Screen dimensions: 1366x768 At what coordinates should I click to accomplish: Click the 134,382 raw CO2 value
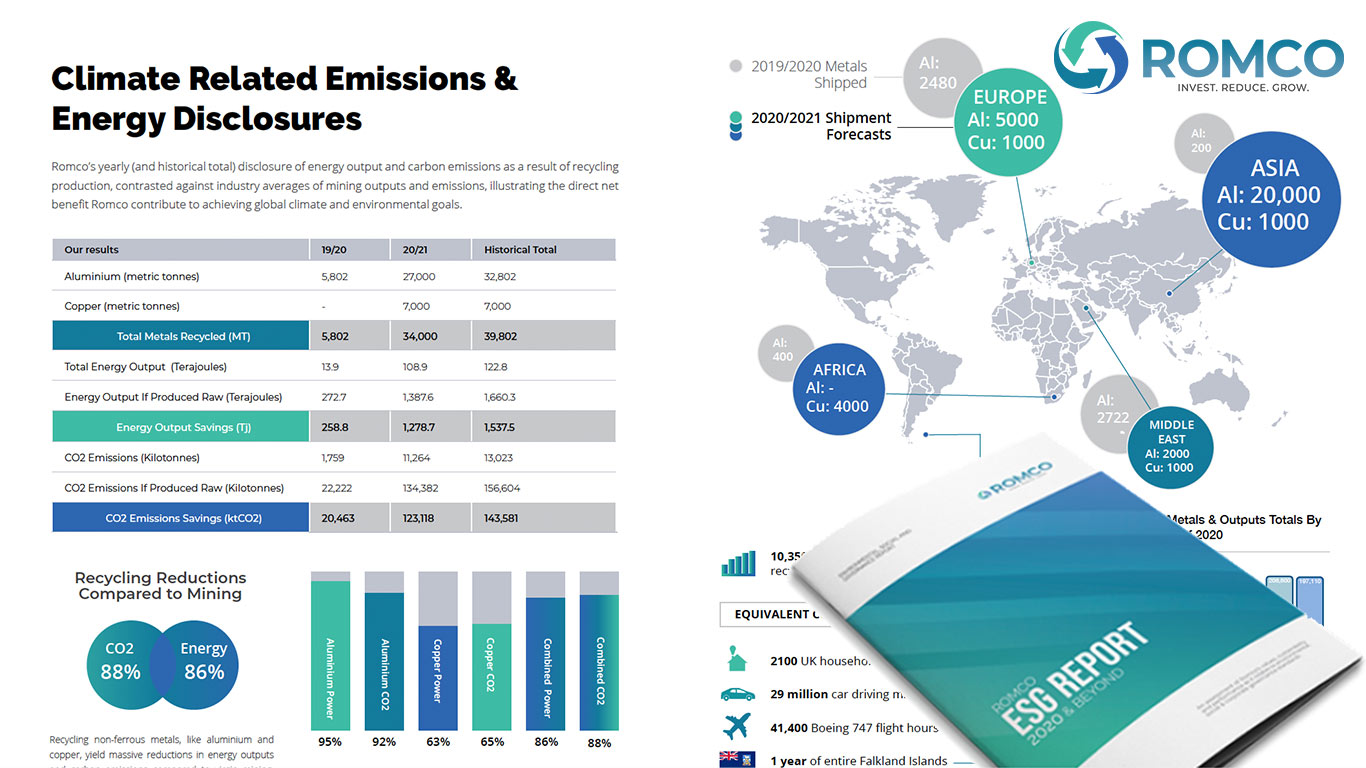(423, 488)
